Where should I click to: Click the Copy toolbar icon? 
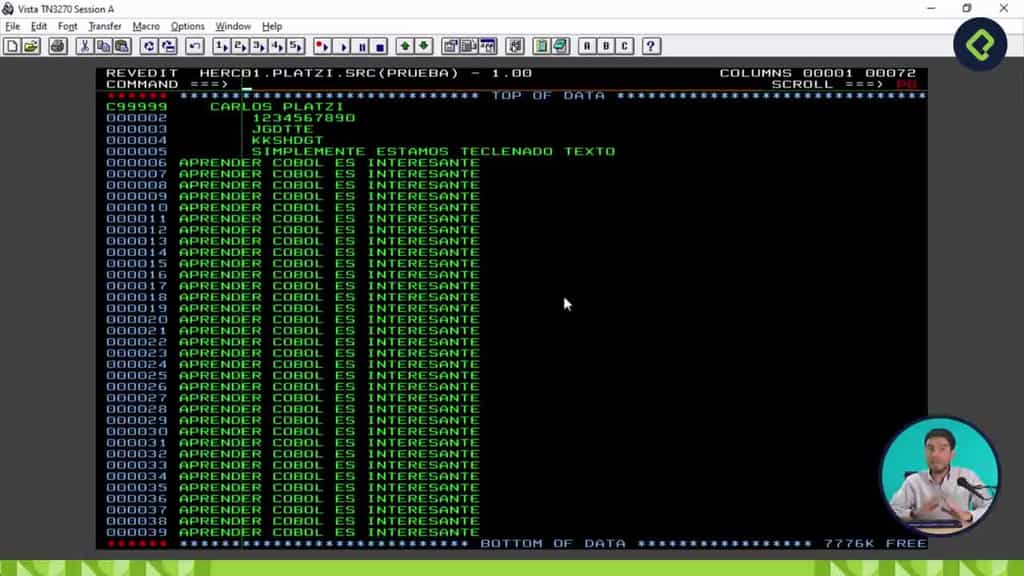pos(103,46)
